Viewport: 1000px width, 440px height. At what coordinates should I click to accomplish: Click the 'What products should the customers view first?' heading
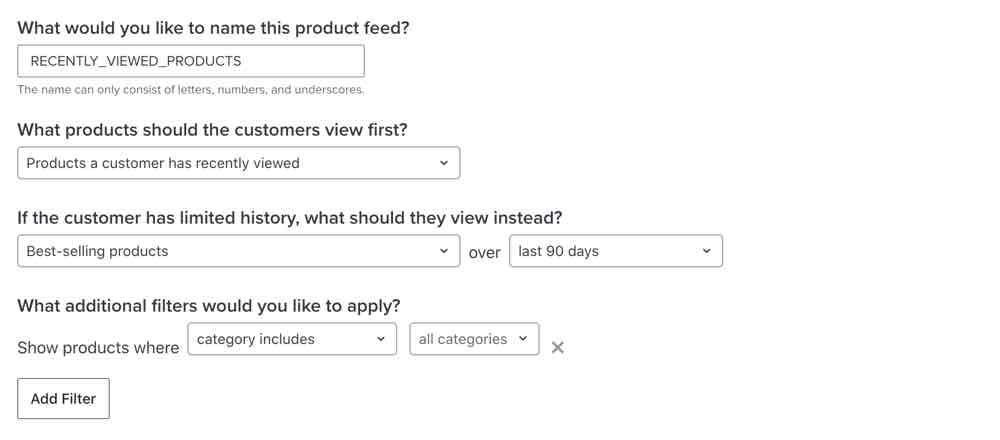[212, 130]
